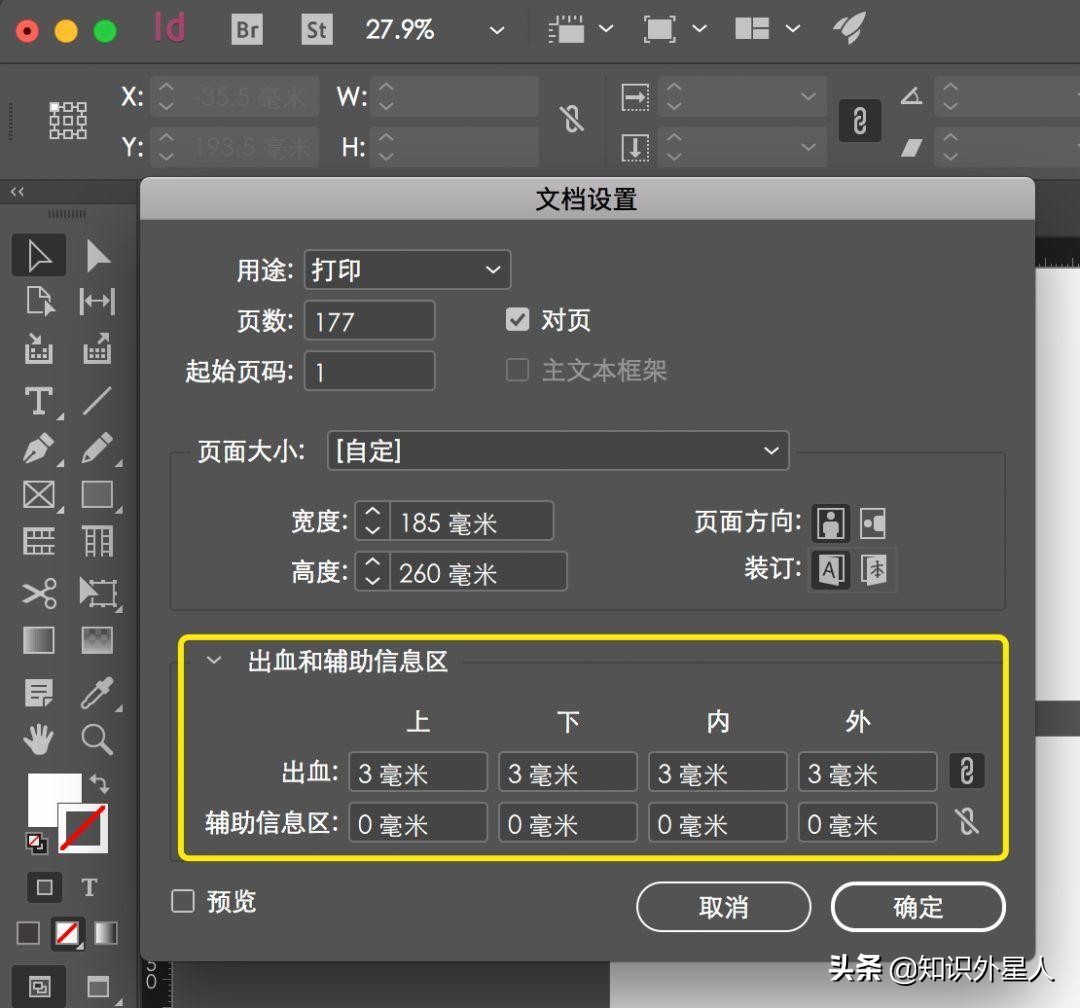1080x1008 pixels.
Task: Select the Pen tool
Action: click(x=38, y=447)
